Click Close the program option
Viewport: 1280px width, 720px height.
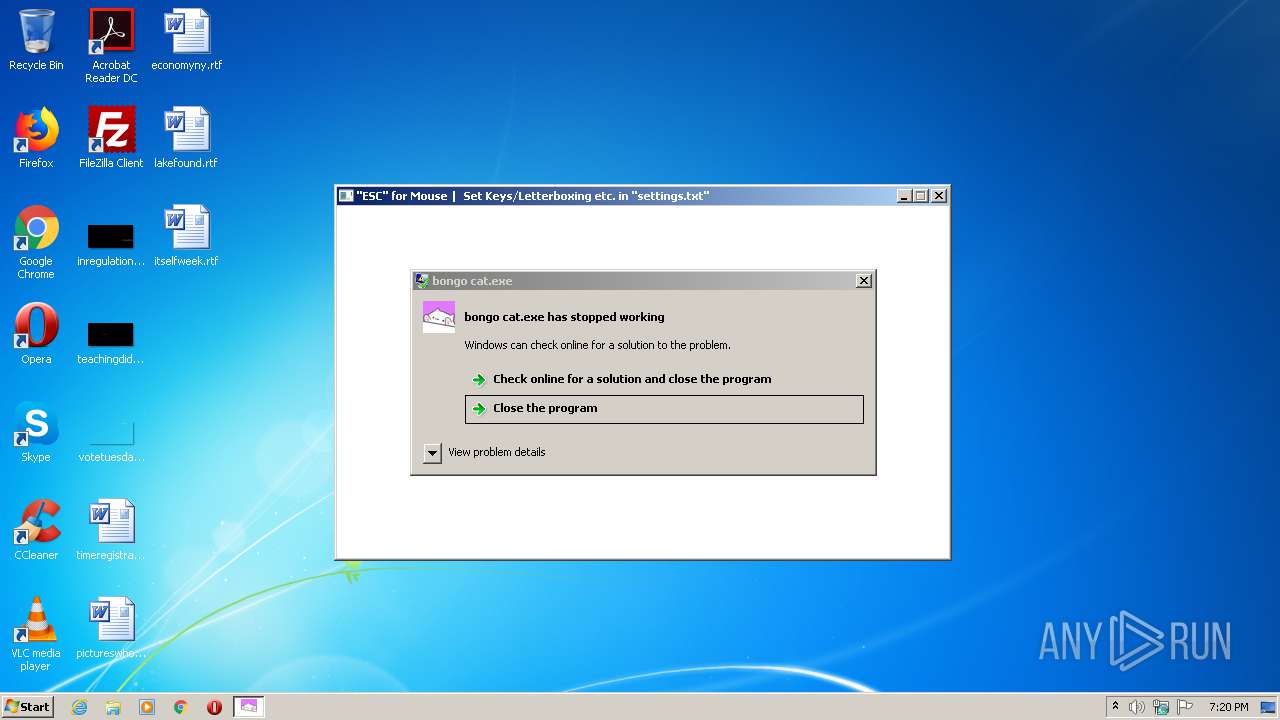(x=664, y=409)
